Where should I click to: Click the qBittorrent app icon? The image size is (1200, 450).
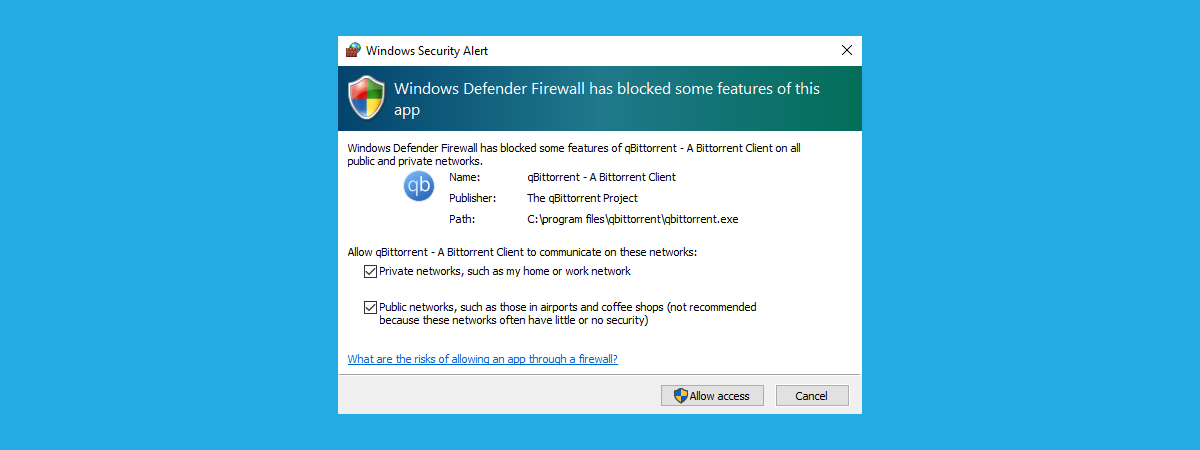click(x=419, y=186)
